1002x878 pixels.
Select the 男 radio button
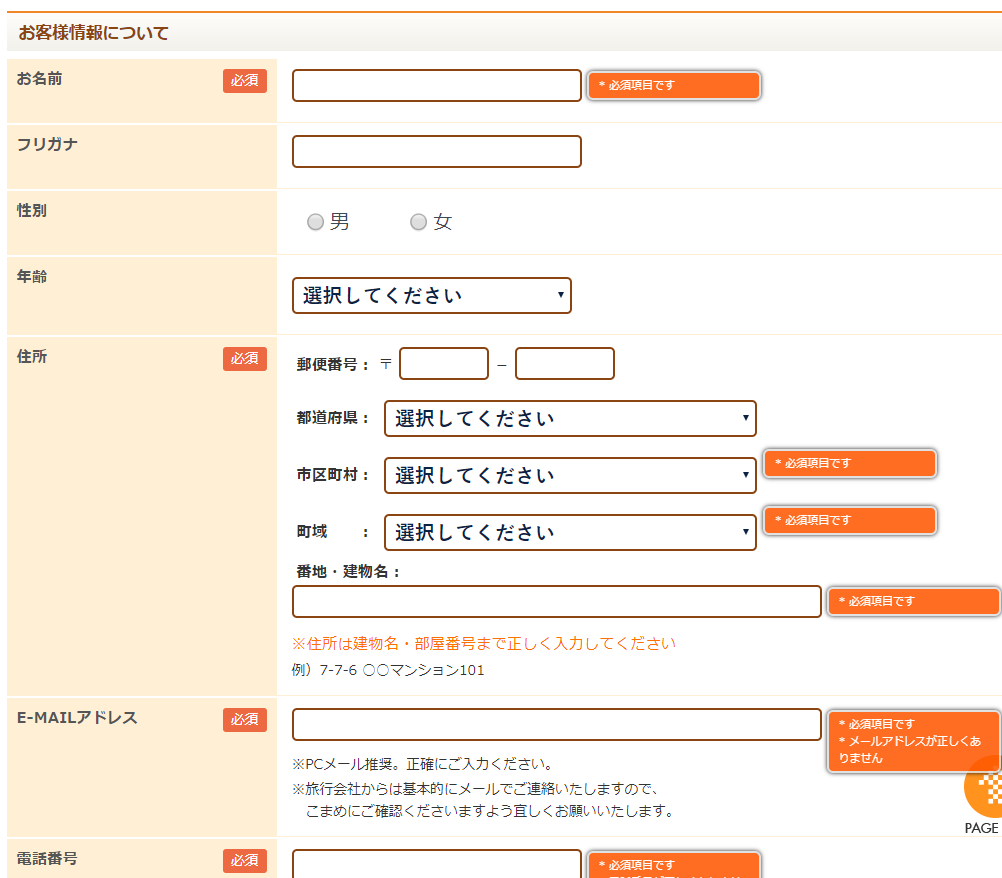coord(316,222)
